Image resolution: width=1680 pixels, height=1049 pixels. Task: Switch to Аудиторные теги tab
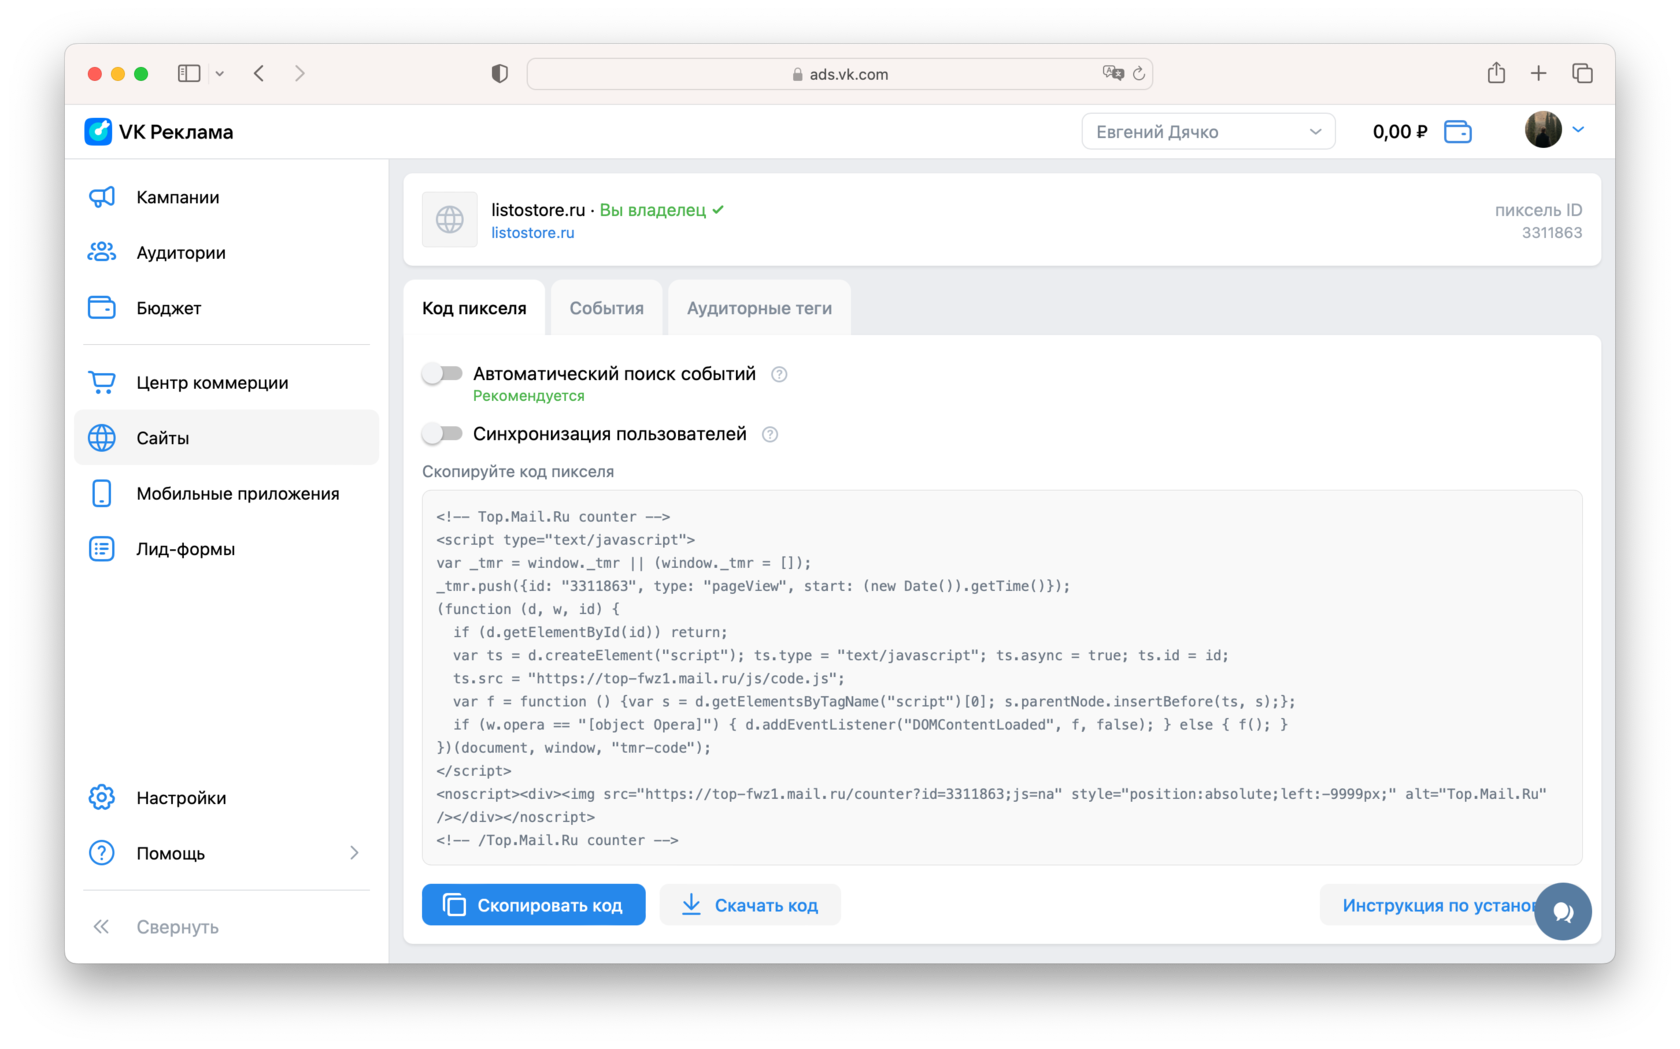point(759,308)
